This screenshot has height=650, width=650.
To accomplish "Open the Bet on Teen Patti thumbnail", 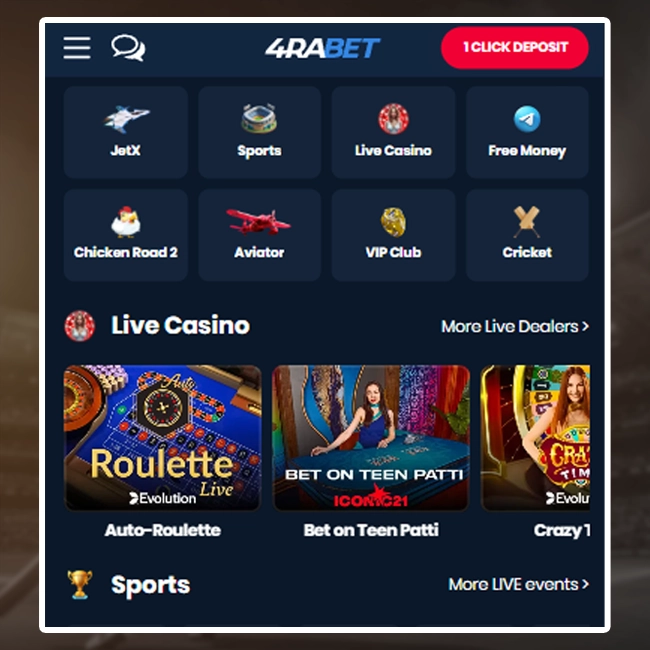I will [371, 438].
